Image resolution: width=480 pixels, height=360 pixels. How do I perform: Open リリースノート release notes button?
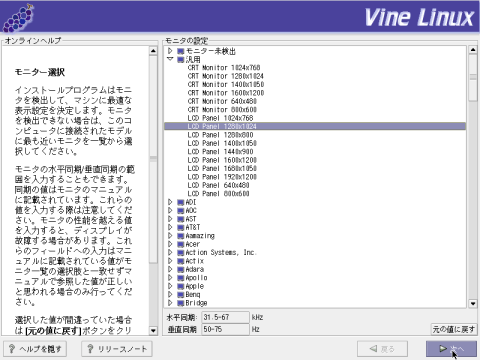(117, 349)
